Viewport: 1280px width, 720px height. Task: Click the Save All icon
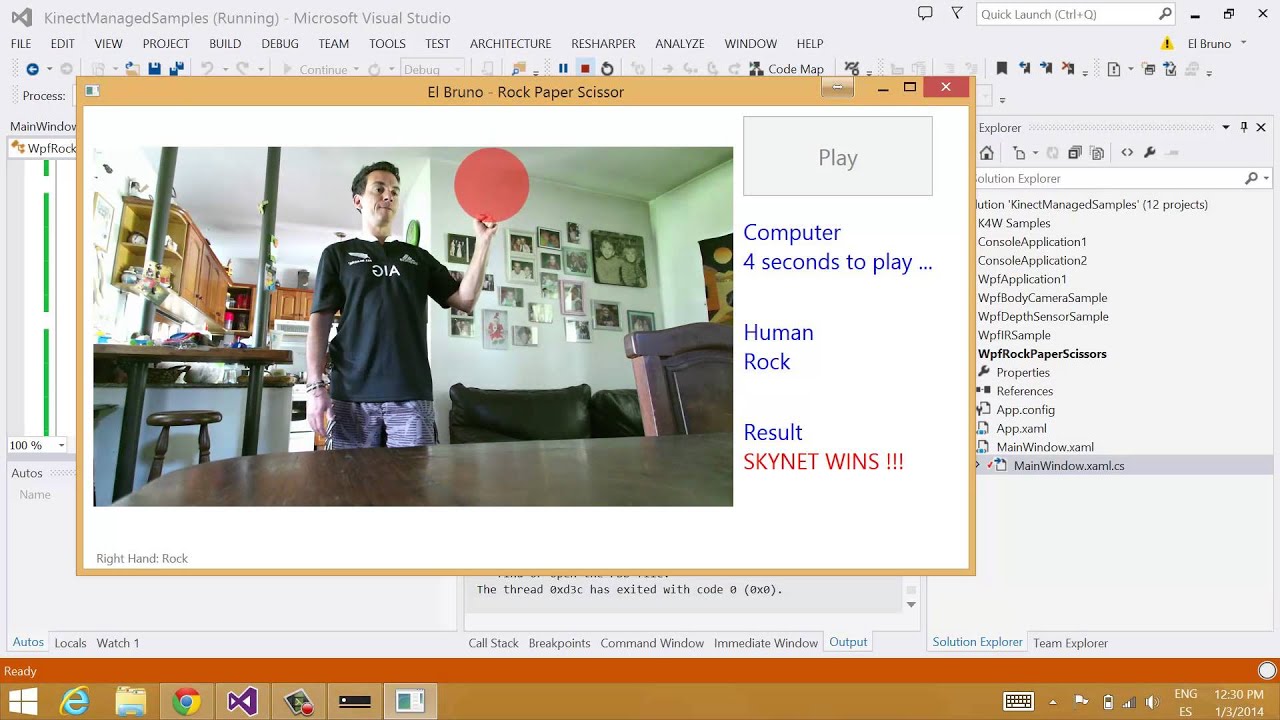[177, 69]
